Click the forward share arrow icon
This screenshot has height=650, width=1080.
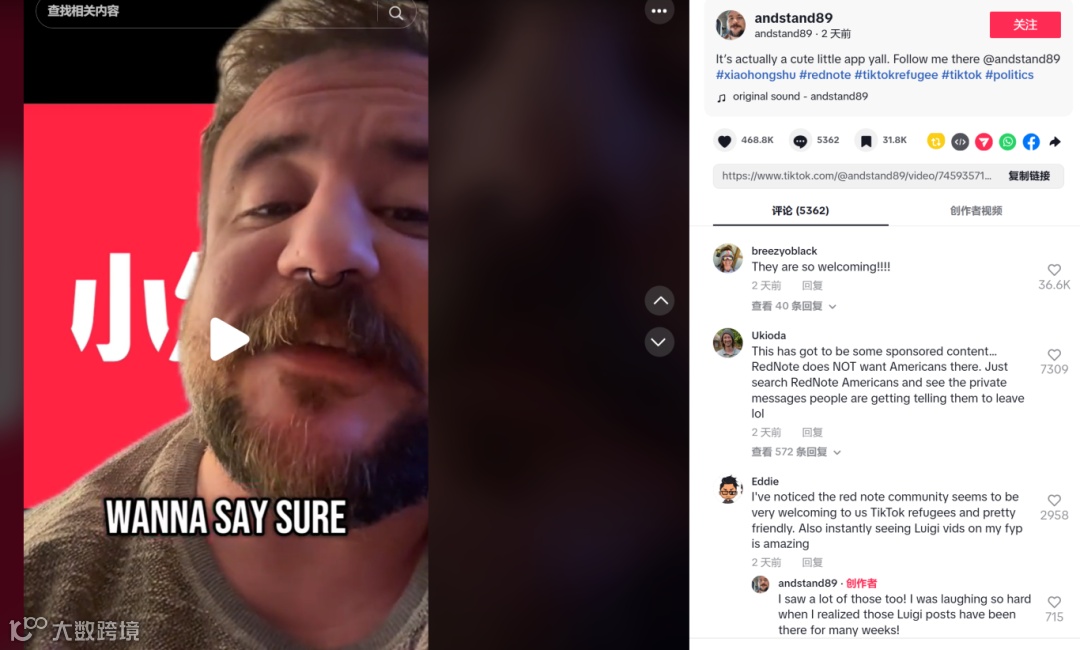pyautogui.click(x=1055, y=142)
